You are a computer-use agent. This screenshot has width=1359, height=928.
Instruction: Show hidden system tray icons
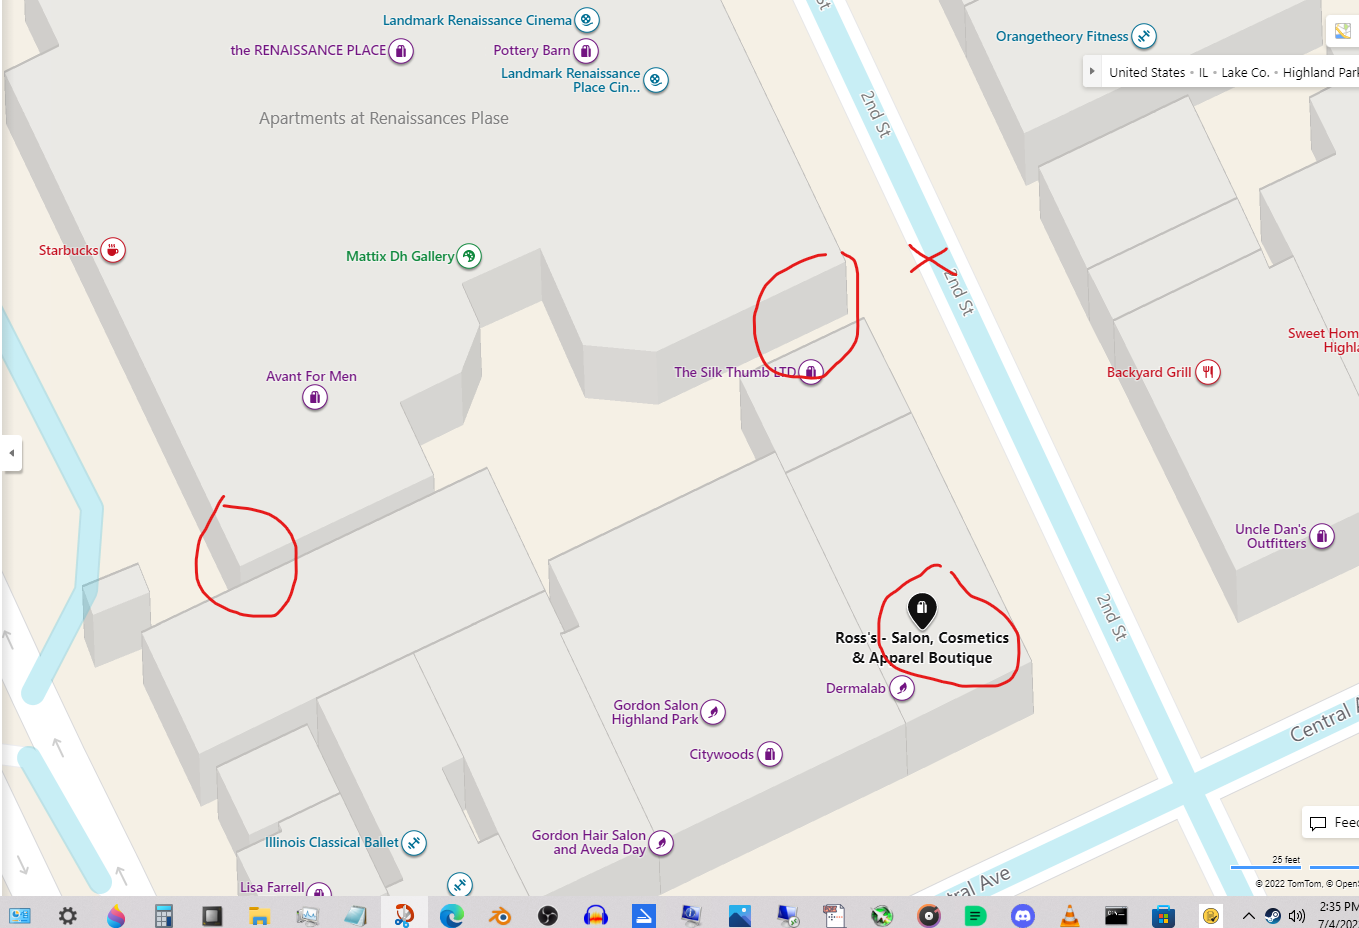click(x=1248, y=916)
